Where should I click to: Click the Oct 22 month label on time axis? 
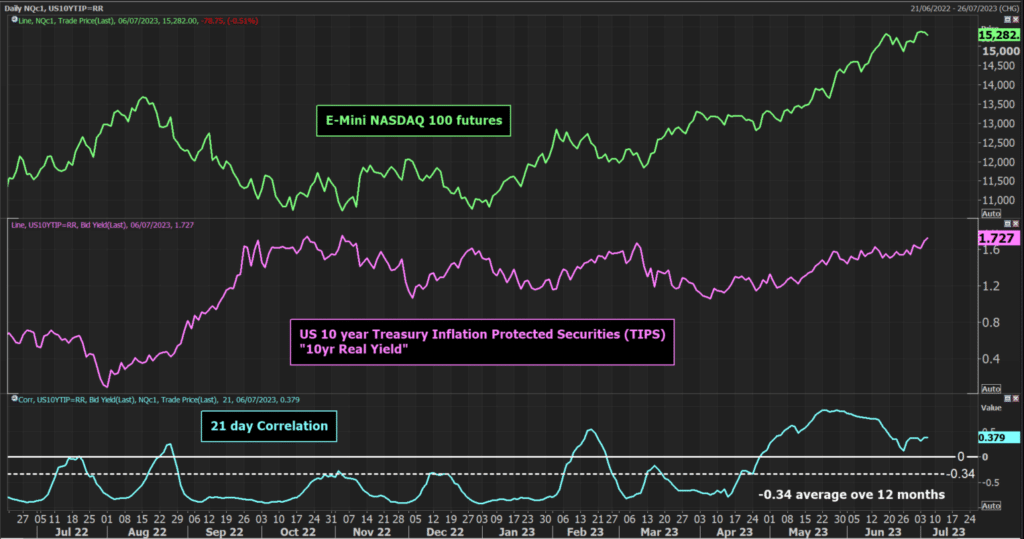click(x=298, y=532)
